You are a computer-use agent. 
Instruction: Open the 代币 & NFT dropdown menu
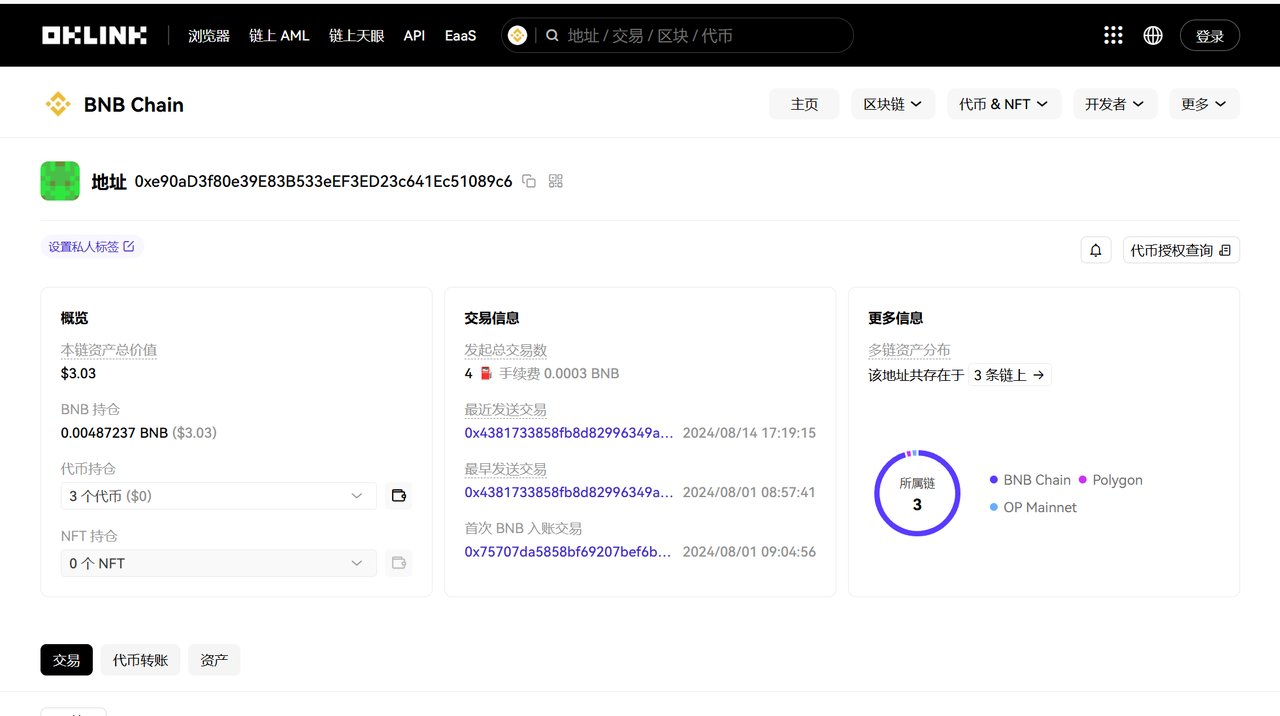pos(1004,104)
